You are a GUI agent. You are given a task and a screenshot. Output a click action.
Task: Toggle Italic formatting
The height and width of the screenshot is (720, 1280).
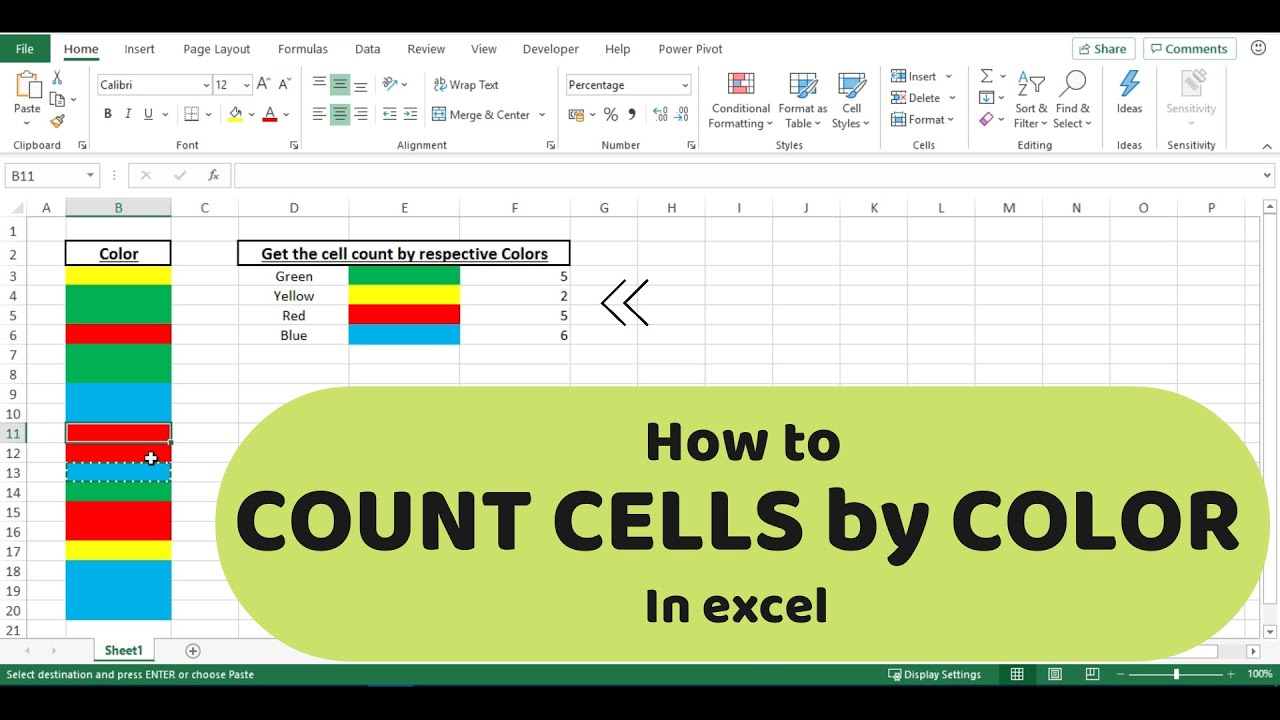pos(128,114)
